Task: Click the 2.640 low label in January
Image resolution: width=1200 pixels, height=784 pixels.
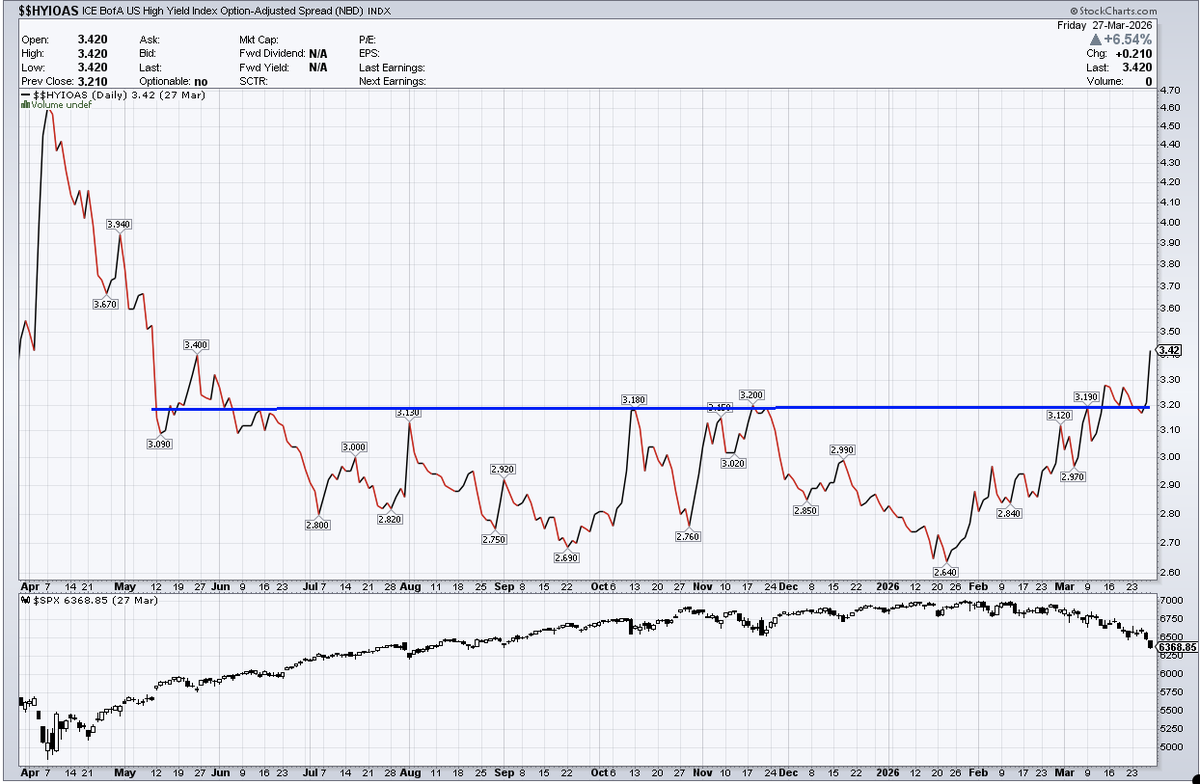Action: tap(945, 571)
